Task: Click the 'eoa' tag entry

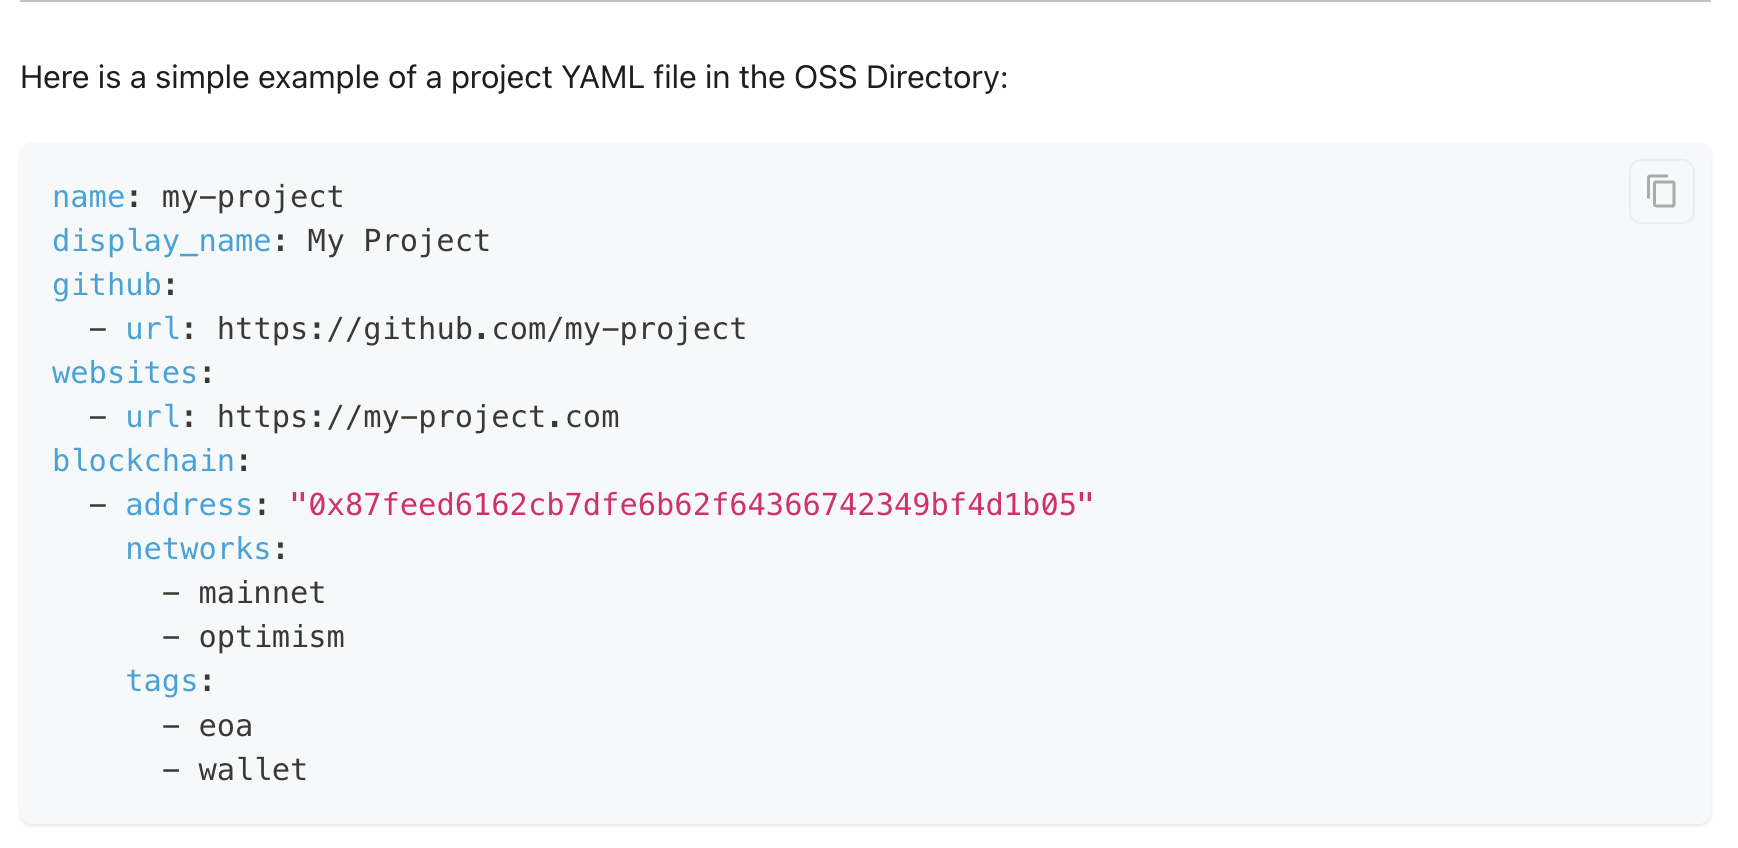Action: tap(225, 726)
